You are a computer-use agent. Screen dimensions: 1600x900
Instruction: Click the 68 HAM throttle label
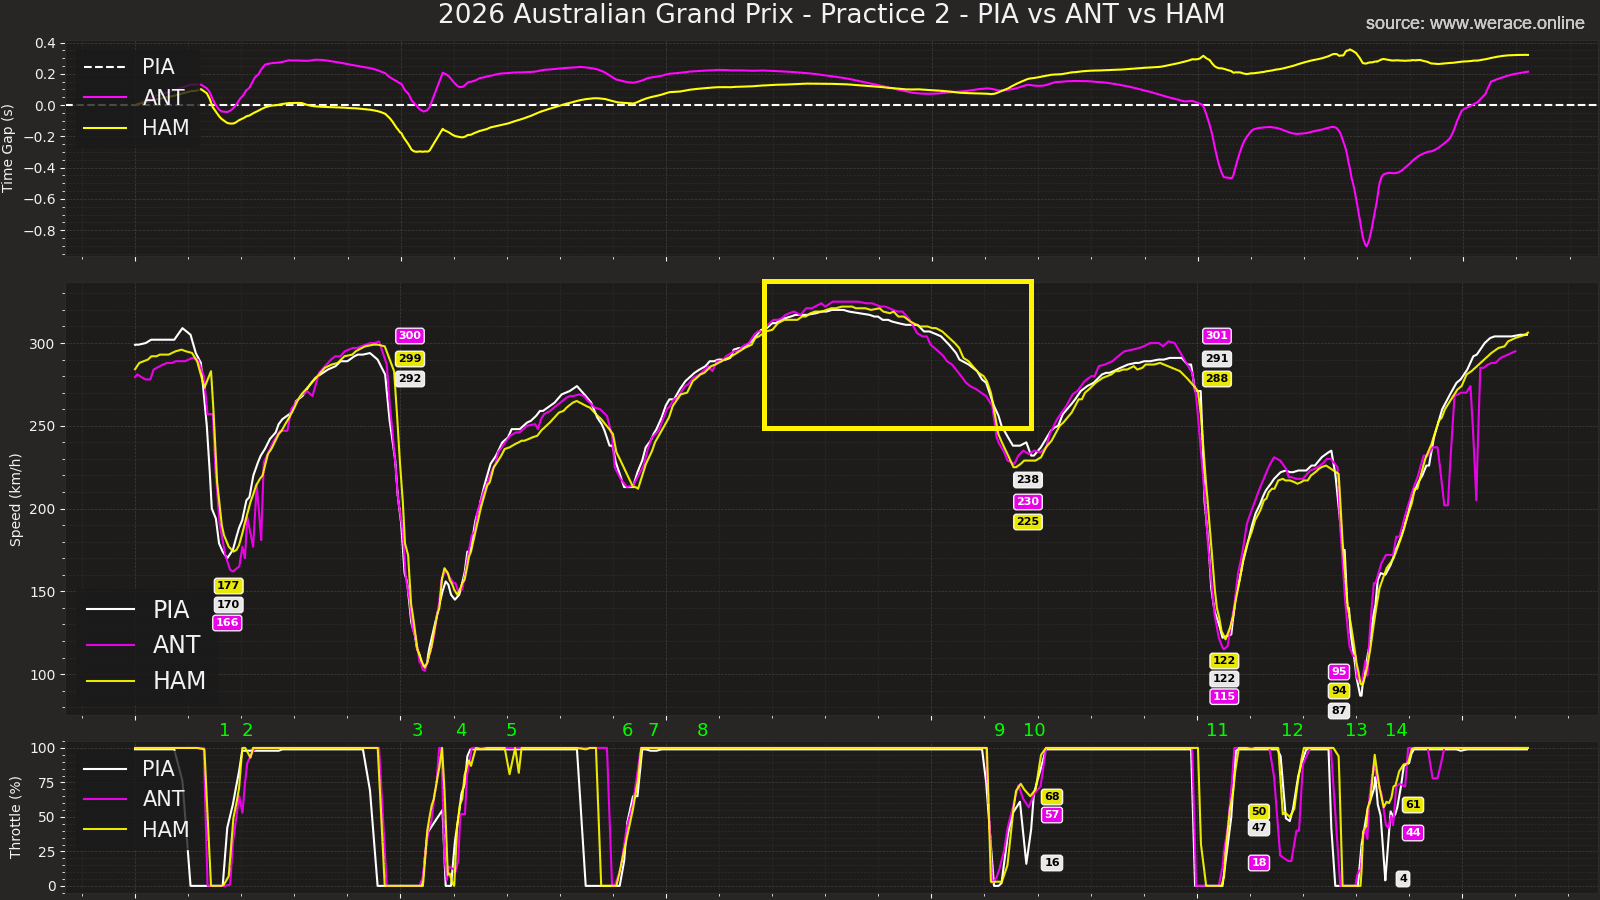tap(1051, 797)
